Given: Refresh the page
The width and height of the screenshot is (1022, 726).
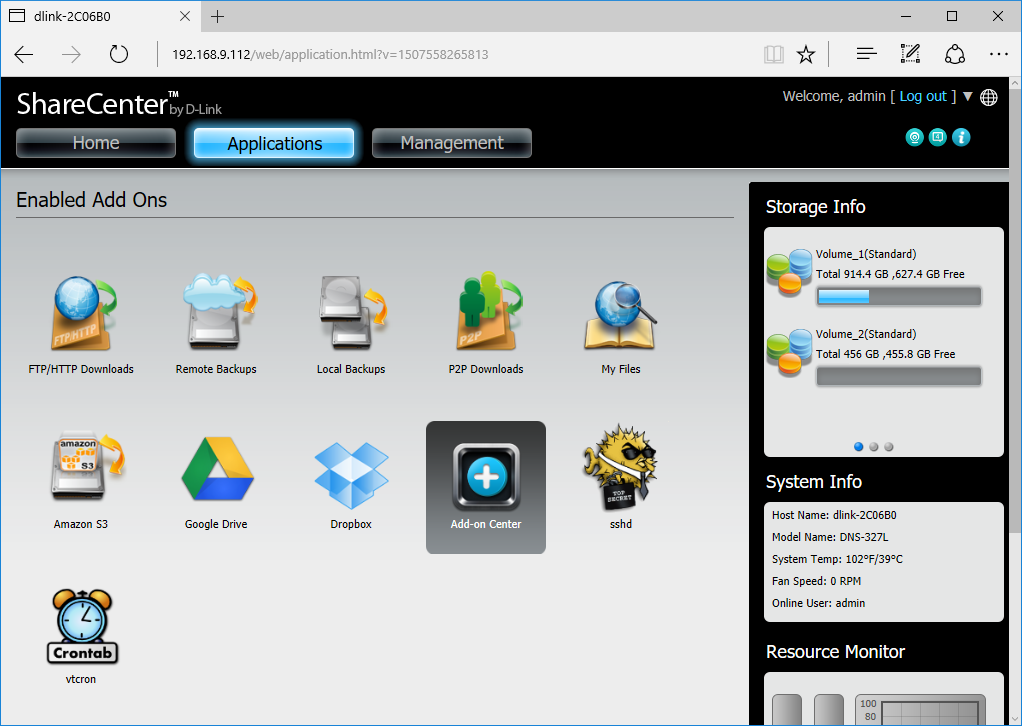Looking at the screenshot, I should click(x=119, y=54).
